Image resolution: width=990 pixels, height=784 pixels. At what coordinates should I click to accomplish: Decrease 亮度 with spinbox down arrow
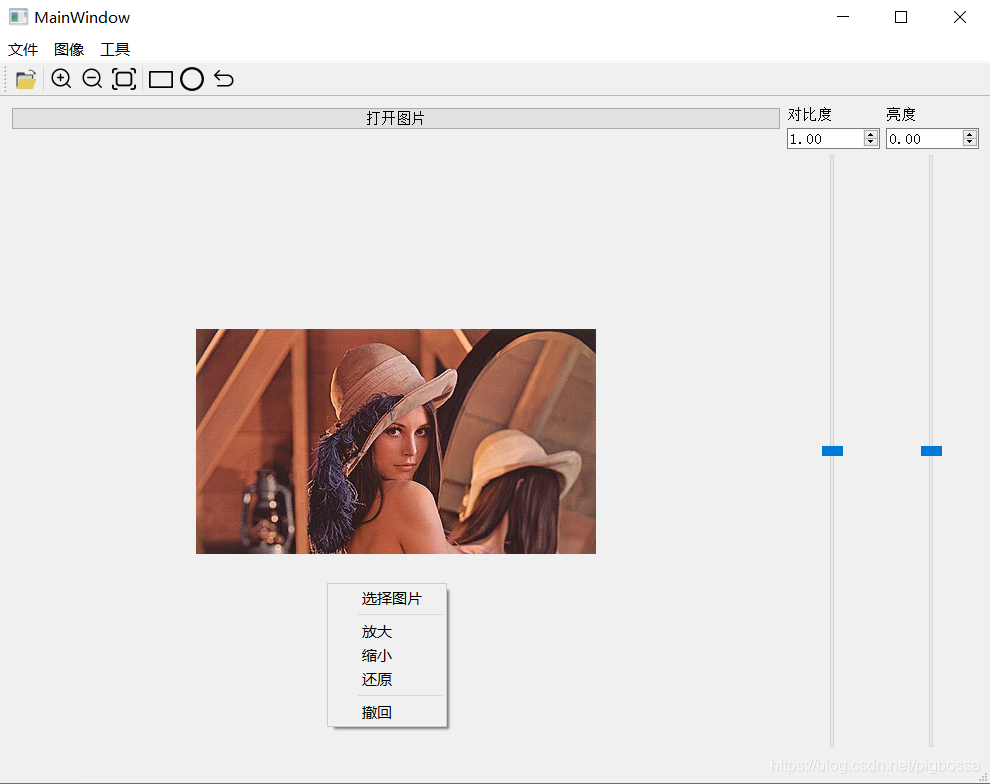tap(970, 143)
